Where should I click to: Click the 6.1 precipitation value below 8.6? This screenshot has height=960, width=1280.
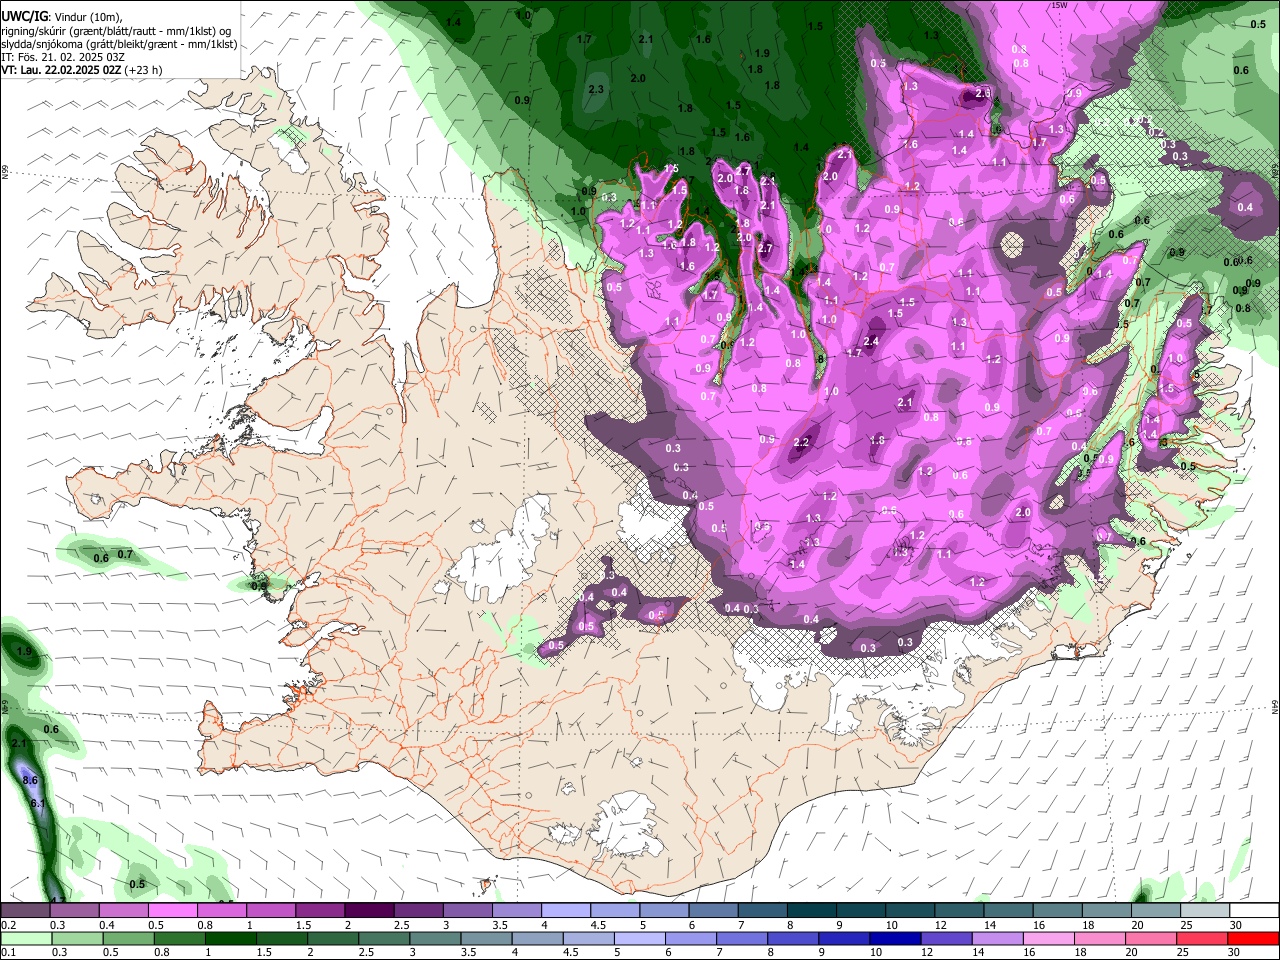(38, 804)
